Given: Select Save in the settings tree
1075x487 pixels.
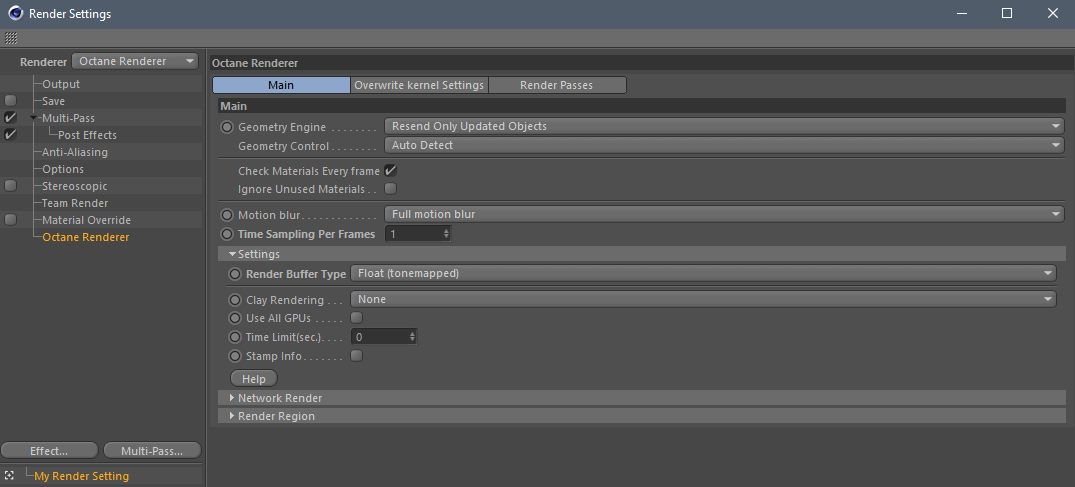Looking at the screenshot, I should coord(53,101).
